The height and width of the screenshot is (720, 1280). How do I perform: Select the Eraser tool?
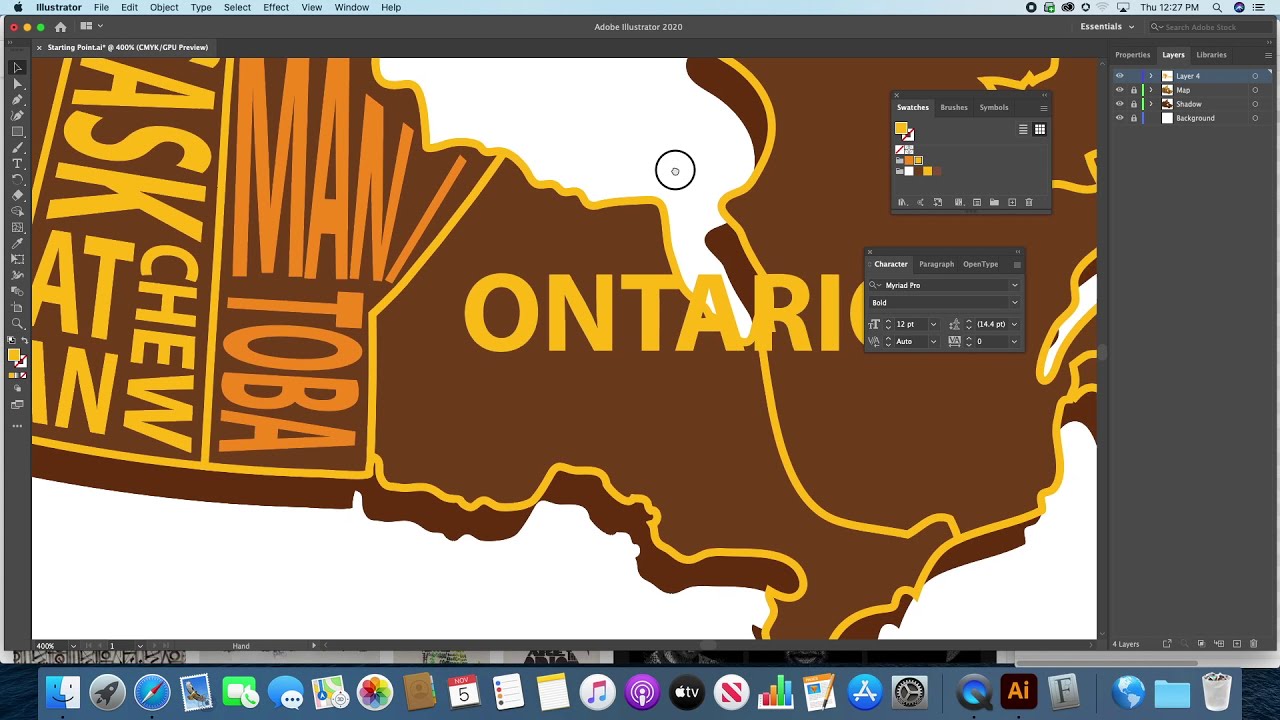[18, 196]
